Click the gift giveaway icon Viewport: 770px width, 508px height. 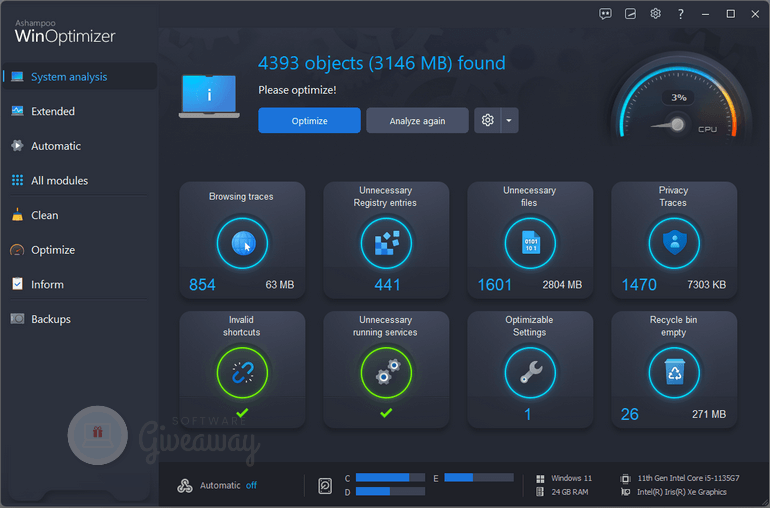click(x=98, y=435)
